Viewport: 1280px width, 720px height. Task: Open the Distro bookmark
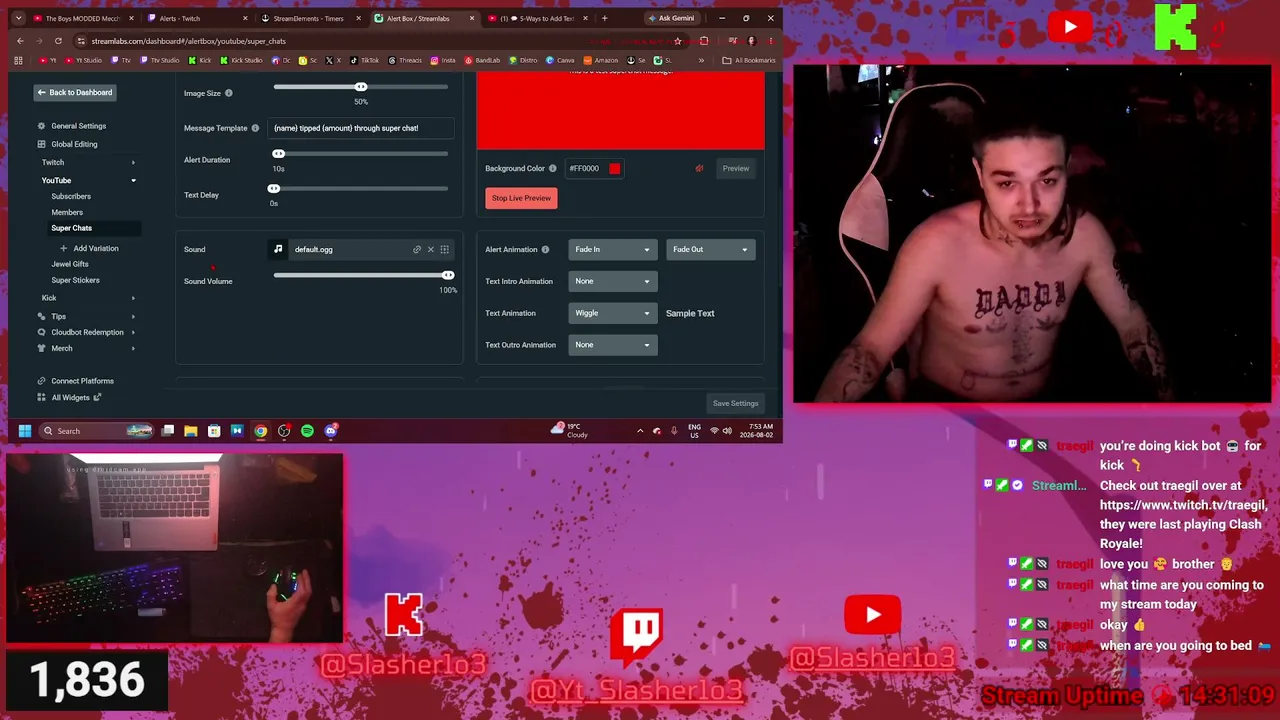[523, 60]
